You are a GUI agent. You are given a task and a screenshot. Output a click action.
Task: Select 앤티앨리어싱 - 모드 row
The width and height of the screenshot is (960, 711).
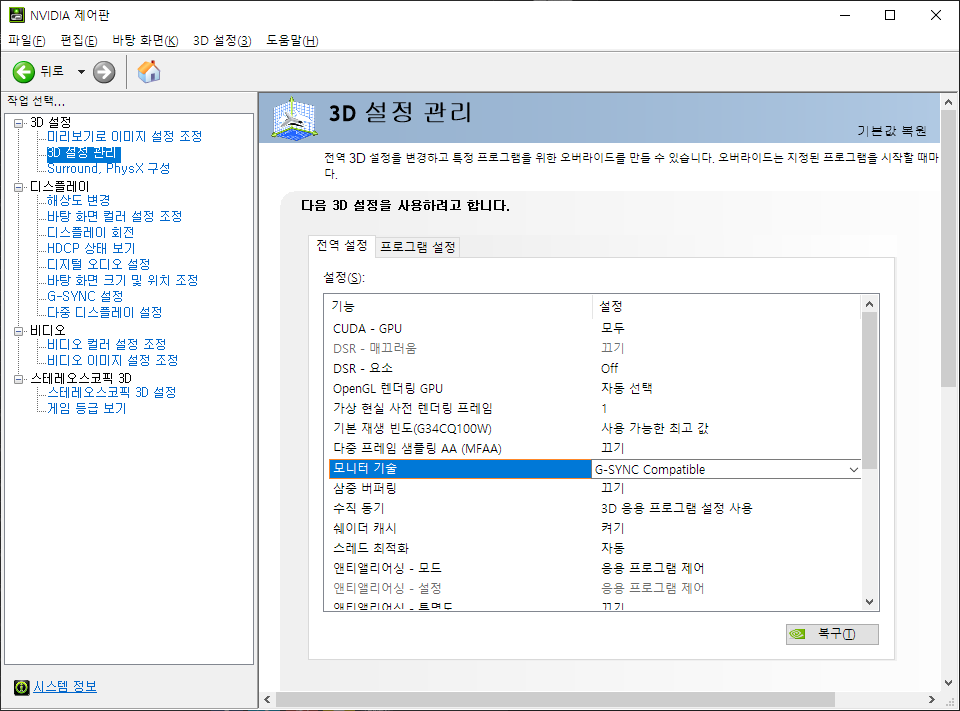click(594, 568)
